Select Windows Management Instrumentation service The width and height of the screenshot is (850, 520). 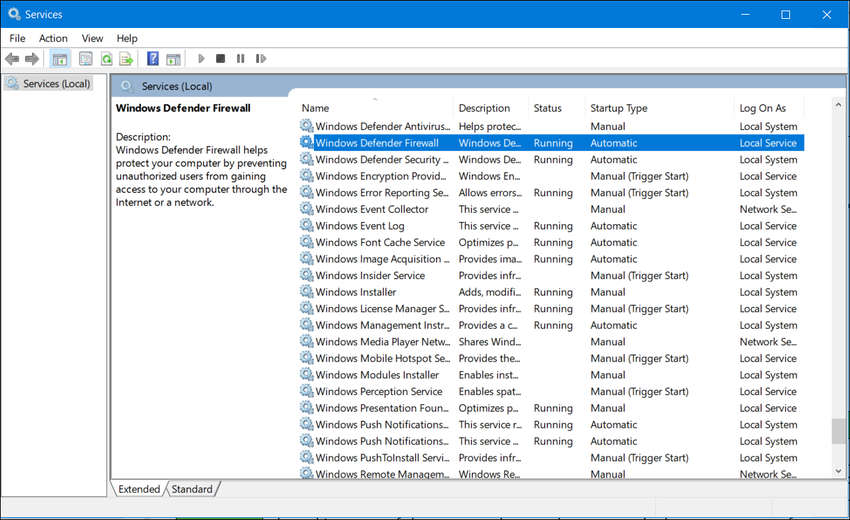[x=551, y=325]
